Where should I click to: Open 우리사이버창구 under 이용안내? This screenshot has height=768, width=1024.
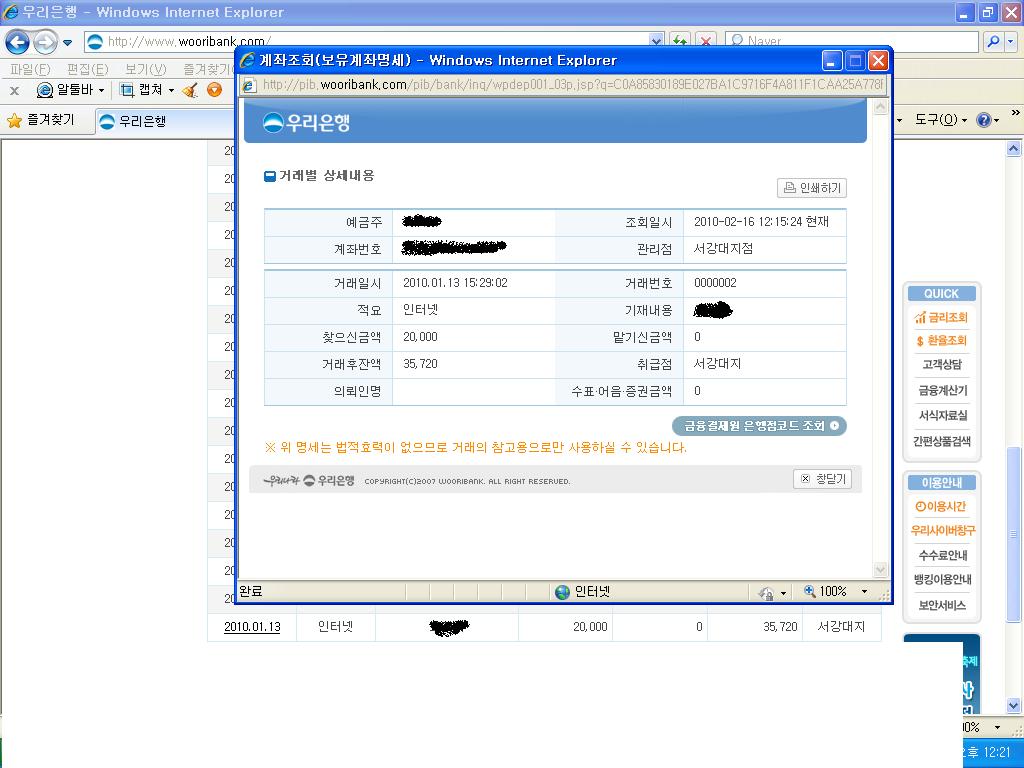coord(942,530)
